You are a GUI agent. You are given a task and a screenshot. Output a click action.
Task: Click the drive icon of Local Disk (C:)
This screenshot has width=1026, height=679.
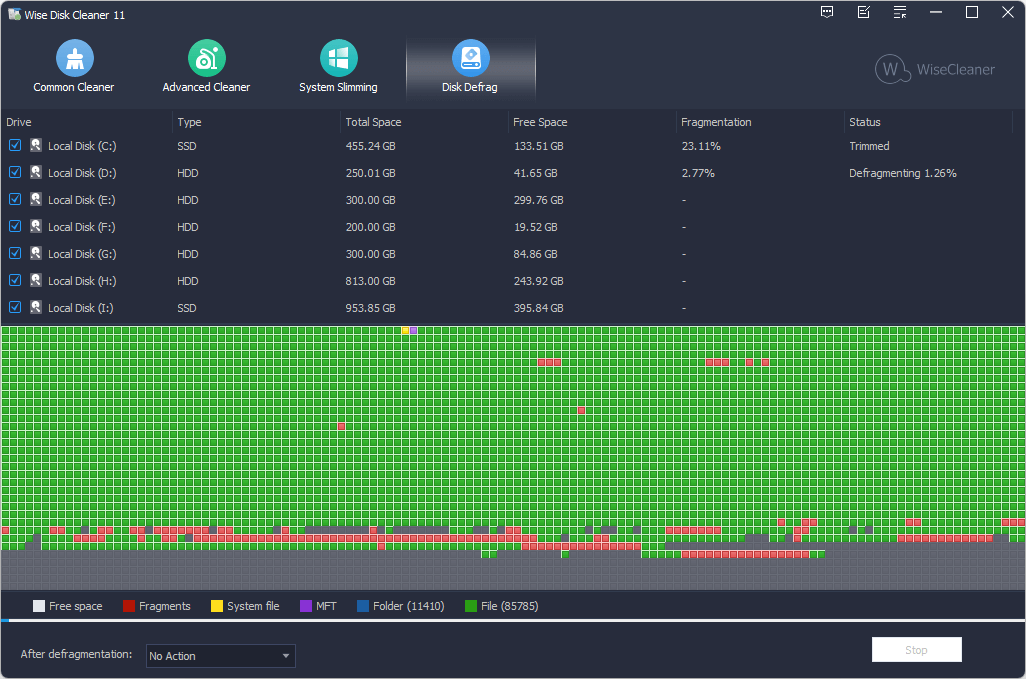pos(36,145)
